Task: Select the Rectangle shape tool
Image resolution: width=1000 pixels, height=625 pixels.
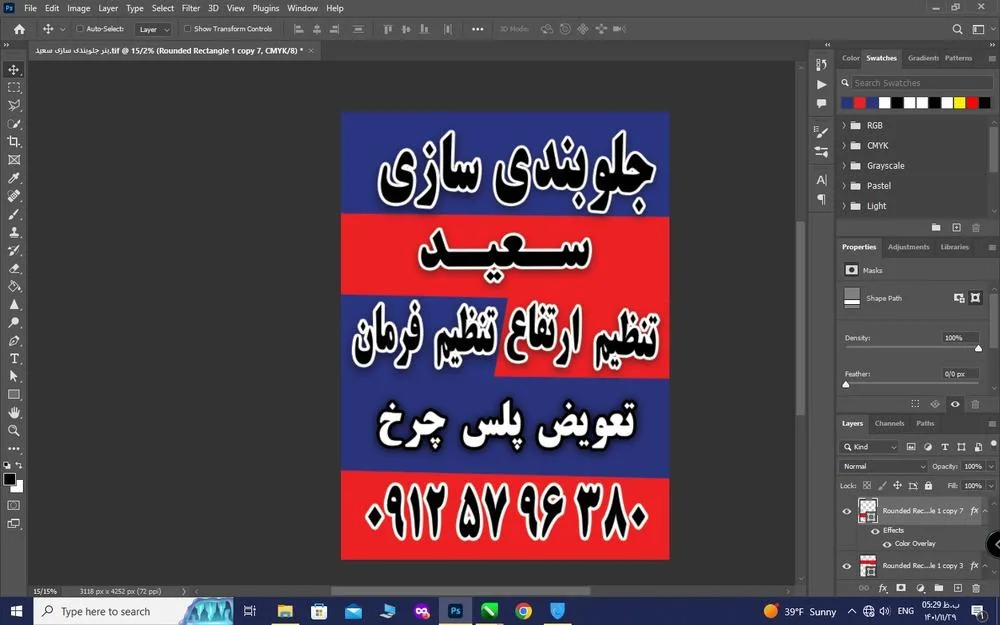Action: click(13, 395)
